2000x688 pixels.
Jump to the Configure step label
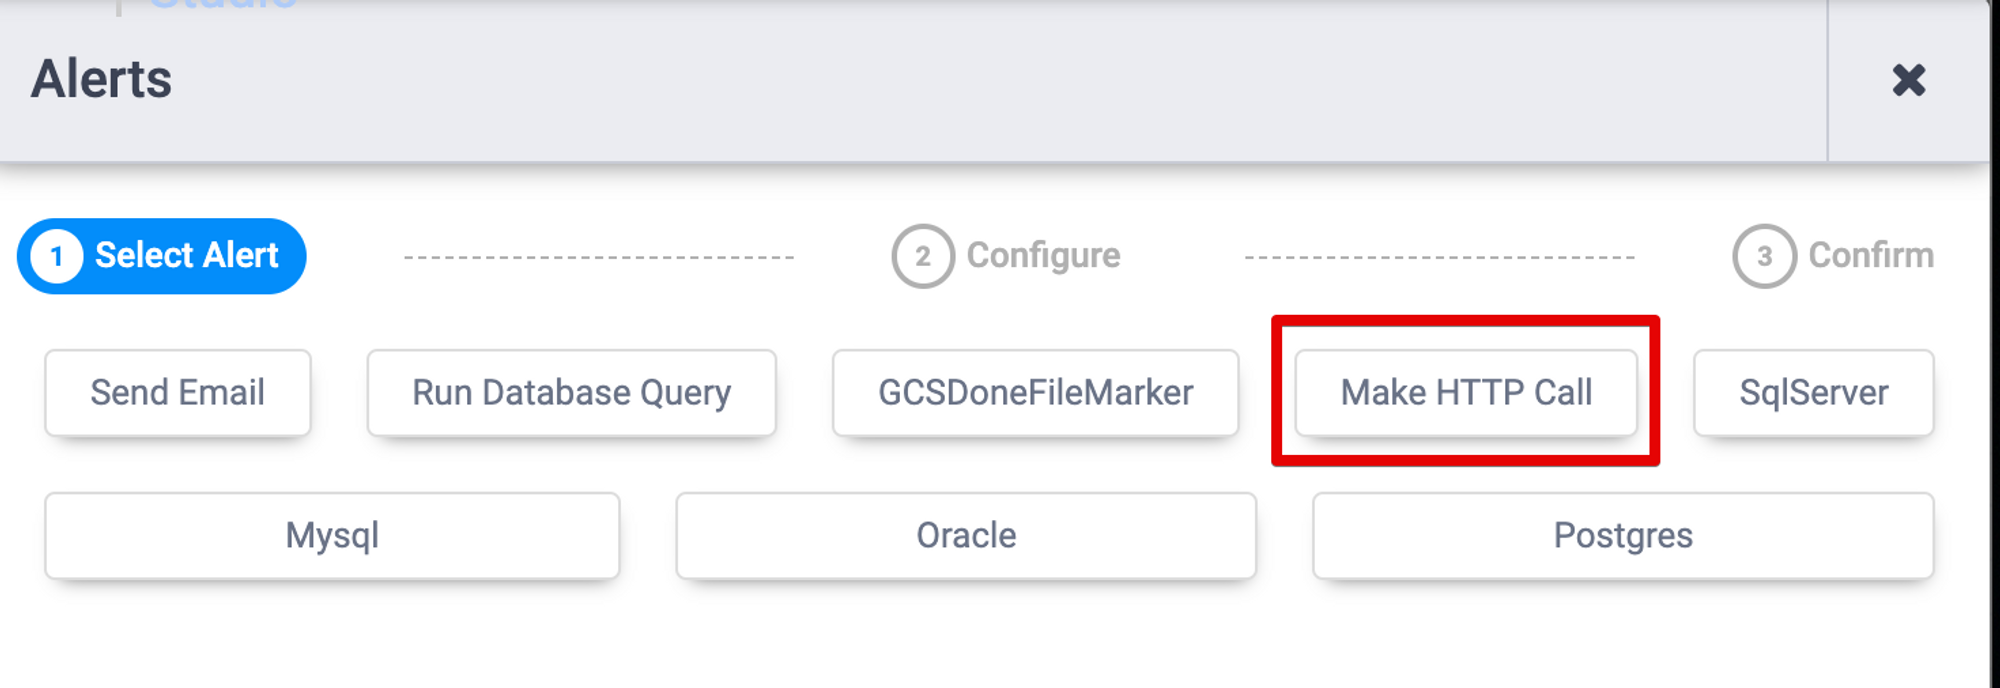tap(1043, 256)
